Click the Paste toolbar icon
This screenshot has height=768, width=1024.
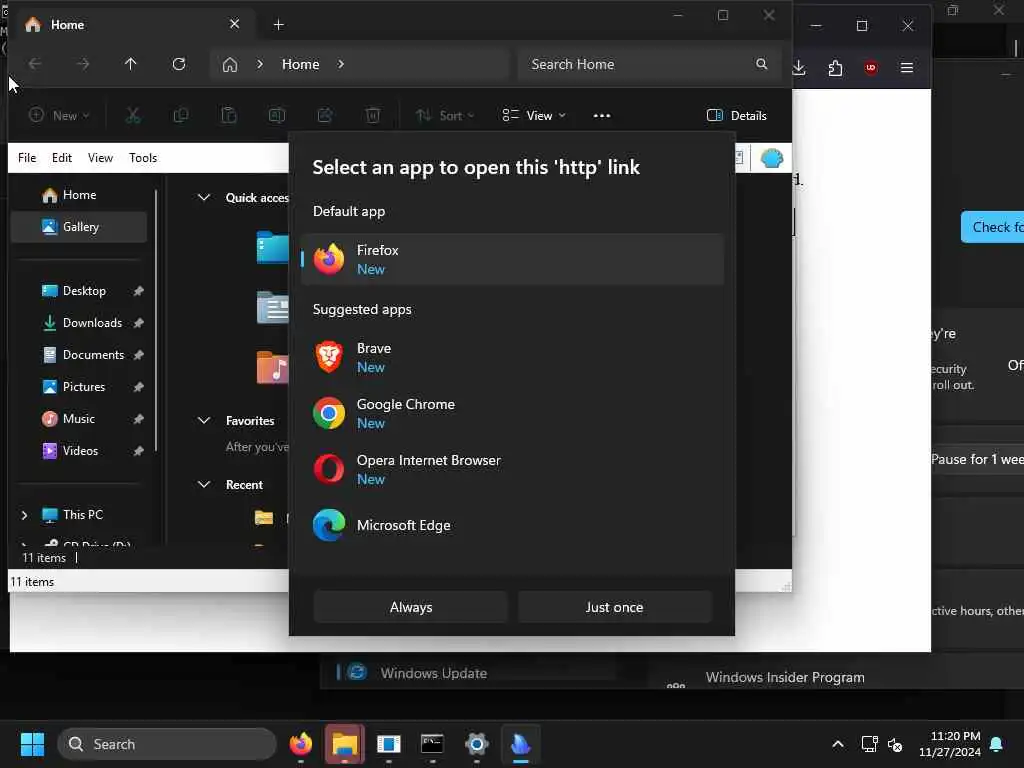[x=229, y=116]
